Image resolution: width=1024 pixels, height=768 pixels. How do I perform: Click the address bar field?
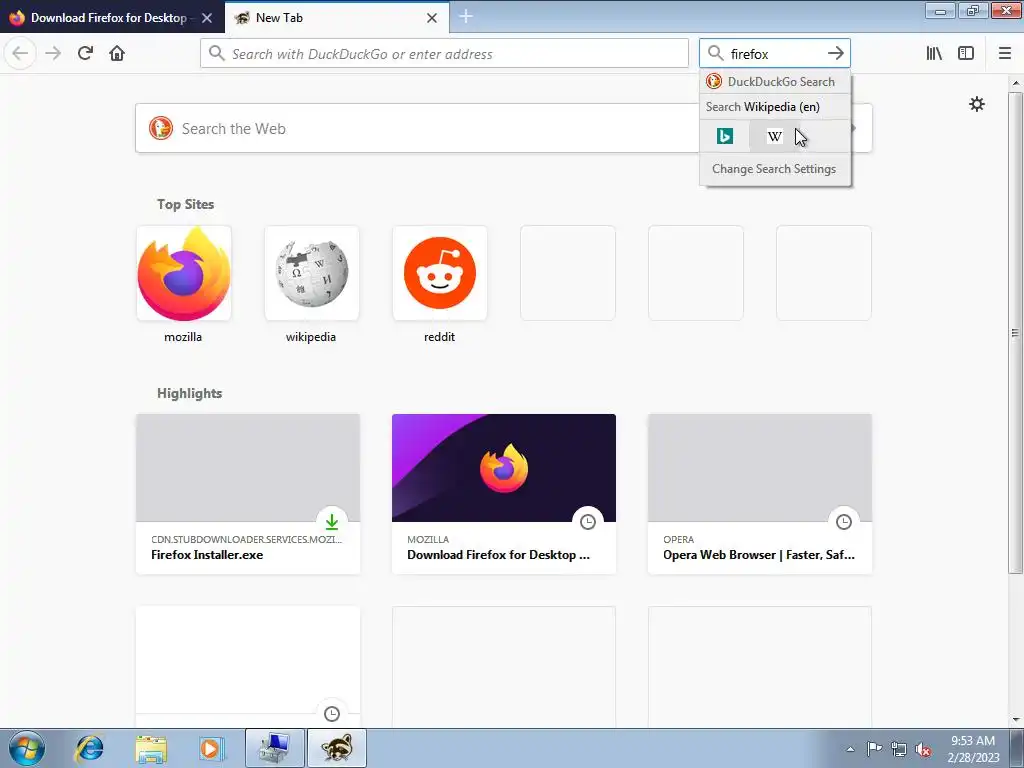(x=444, y=54)
